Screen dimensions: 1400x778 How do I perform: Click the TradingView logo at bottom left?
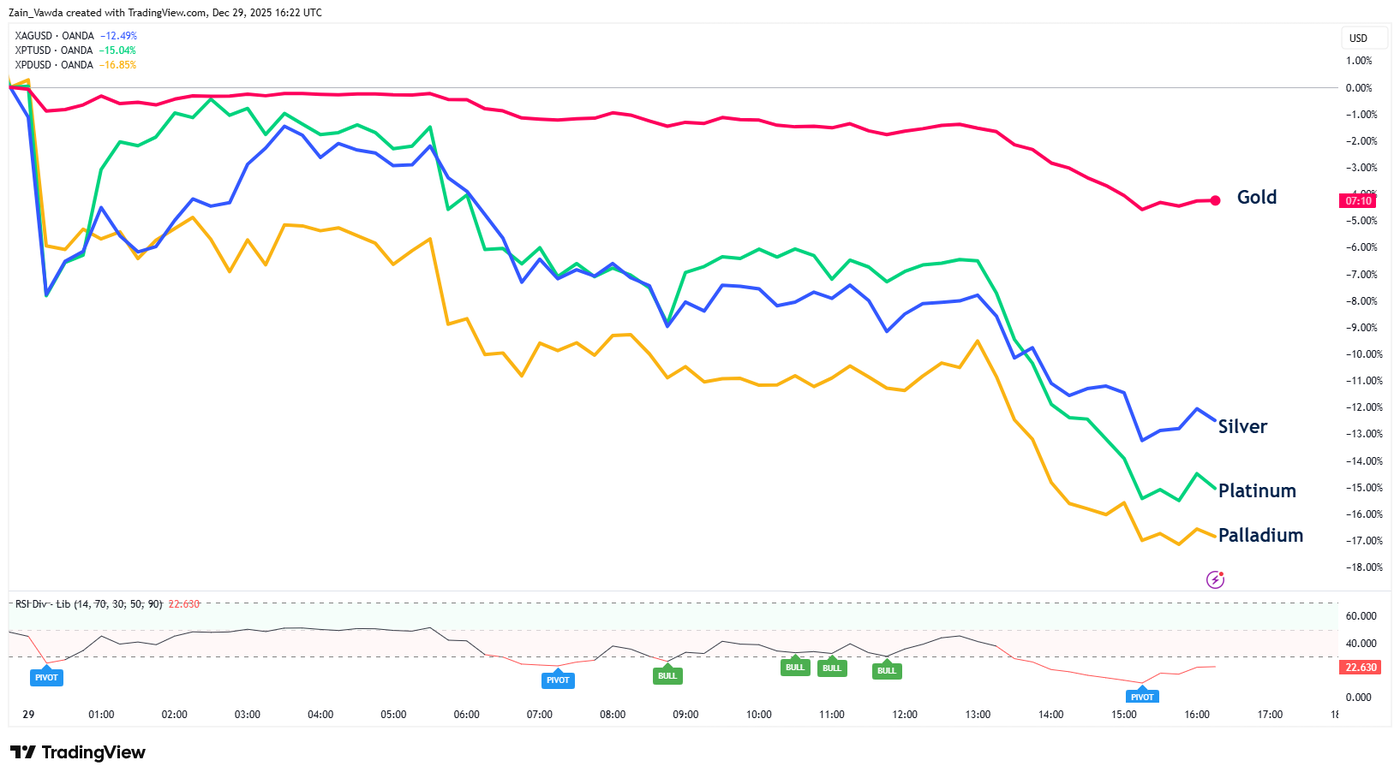[x=78, y=751]
